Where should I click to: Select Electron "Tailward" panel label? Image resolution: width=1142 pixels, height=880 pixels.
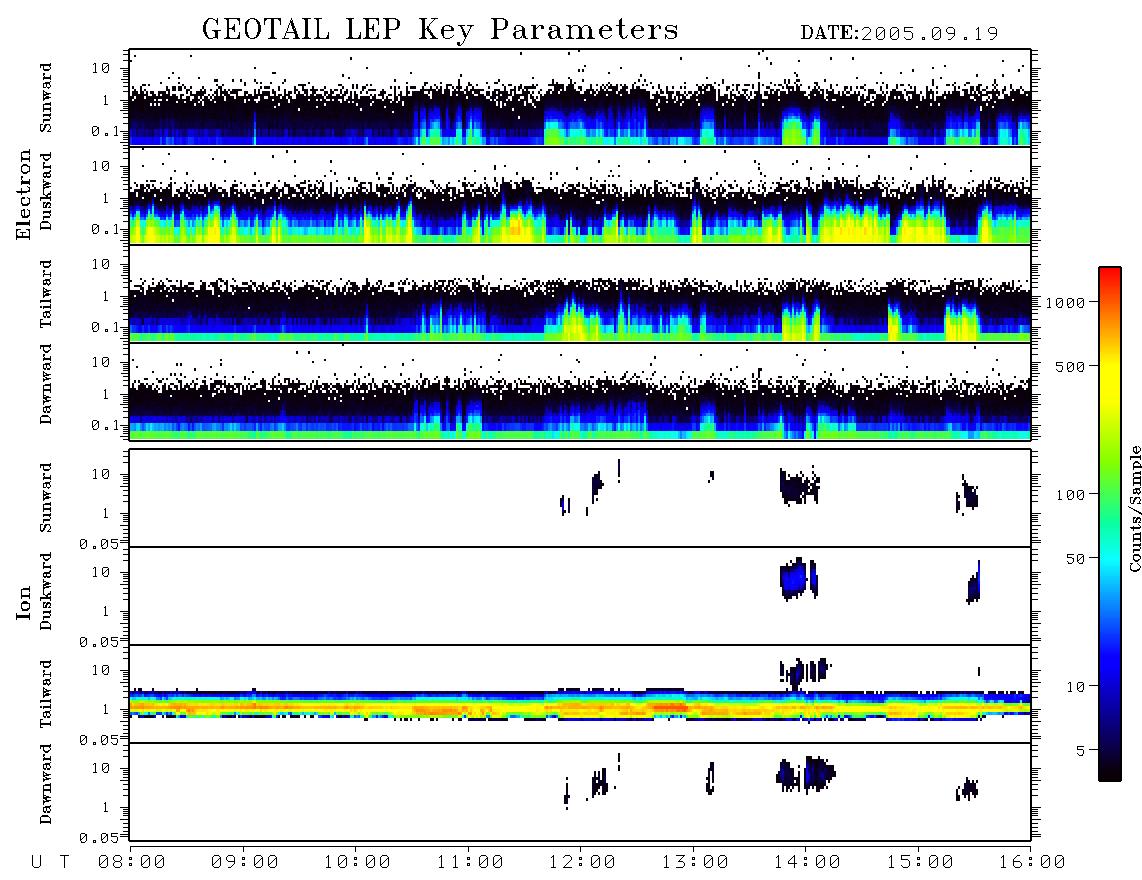[46, 294]
